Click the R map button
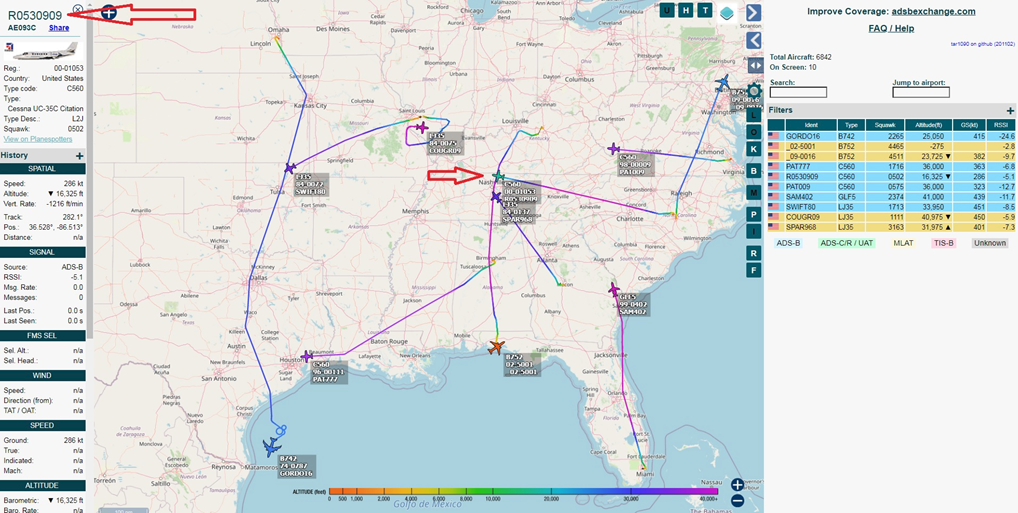This screenshot has width=1018, height=513. click(753, 253)
